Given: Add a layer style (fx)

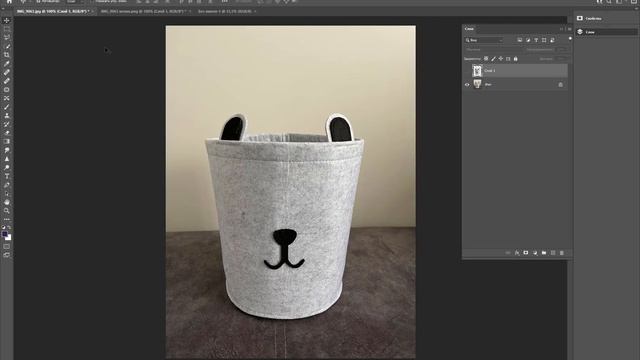Looking at the screenshot, I should pos(517,253).
